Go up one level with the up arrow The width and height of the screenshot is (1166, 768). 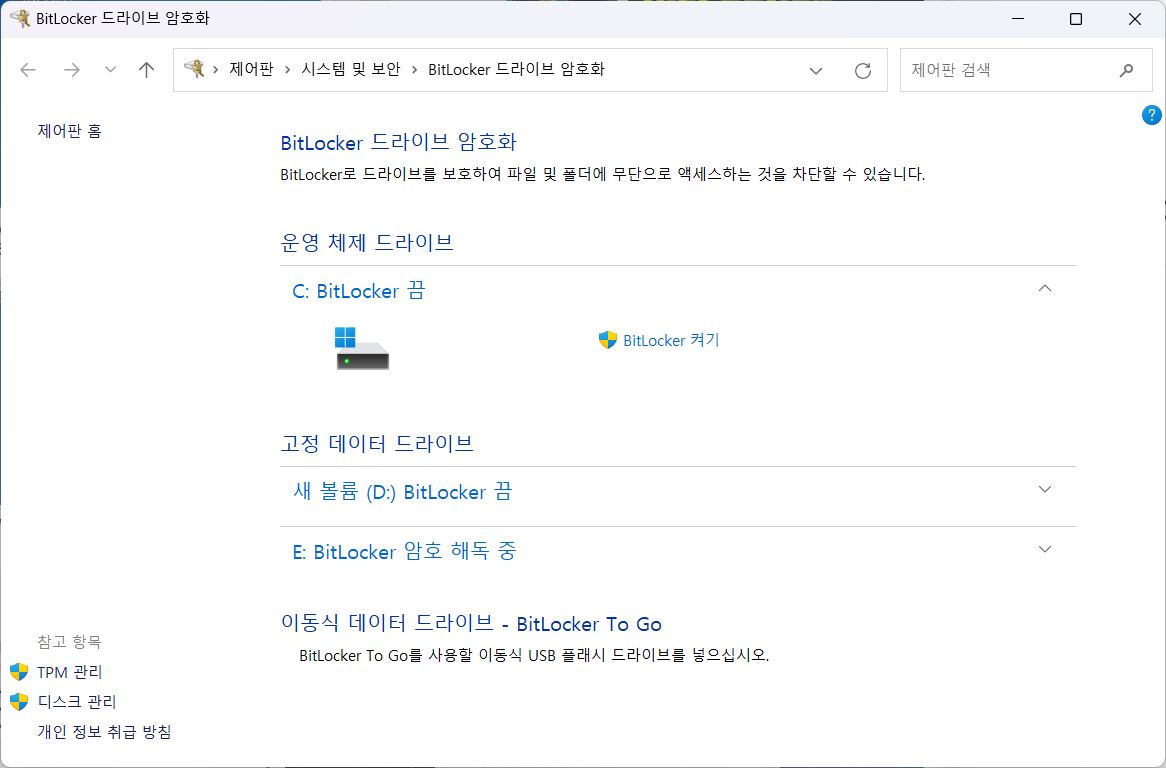point(146,70)
